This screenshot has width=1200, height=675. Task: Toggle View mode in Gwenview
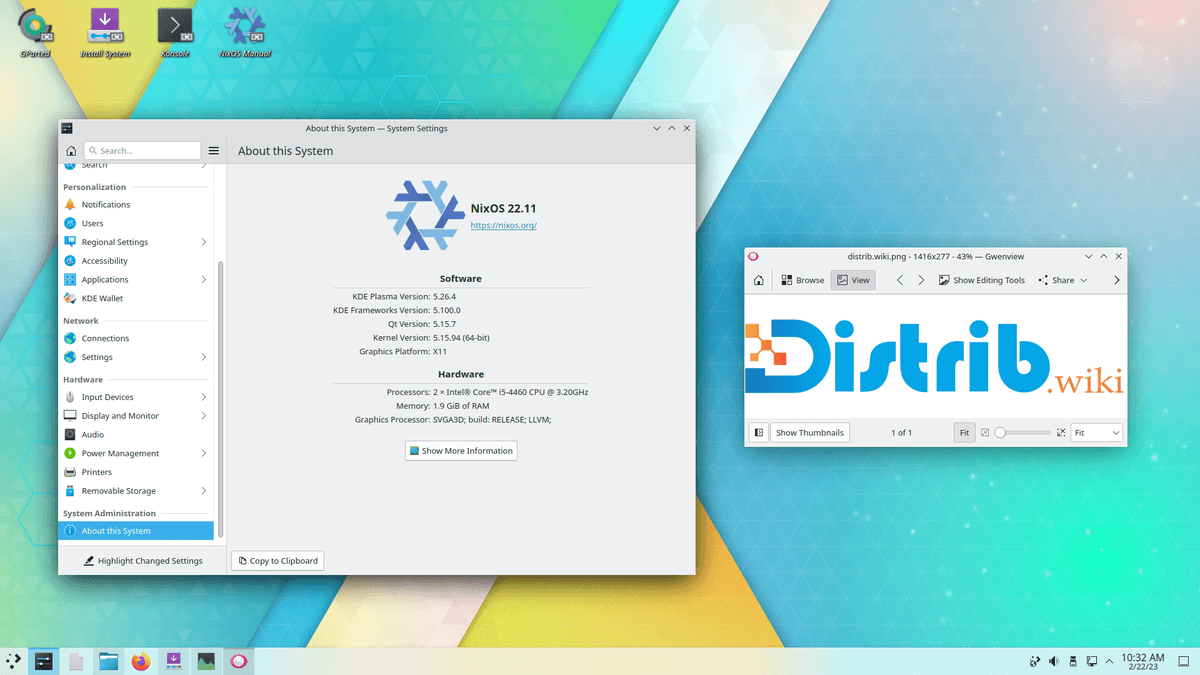853,280
